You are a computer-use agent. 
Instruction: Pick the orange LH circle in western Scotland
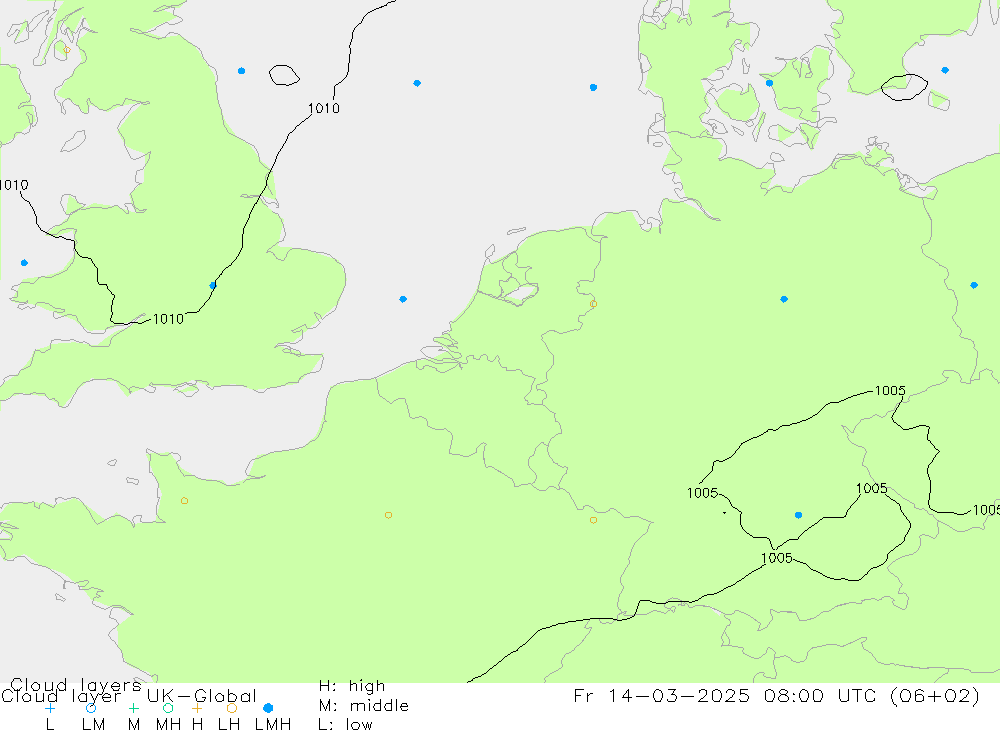click(67, 50)
